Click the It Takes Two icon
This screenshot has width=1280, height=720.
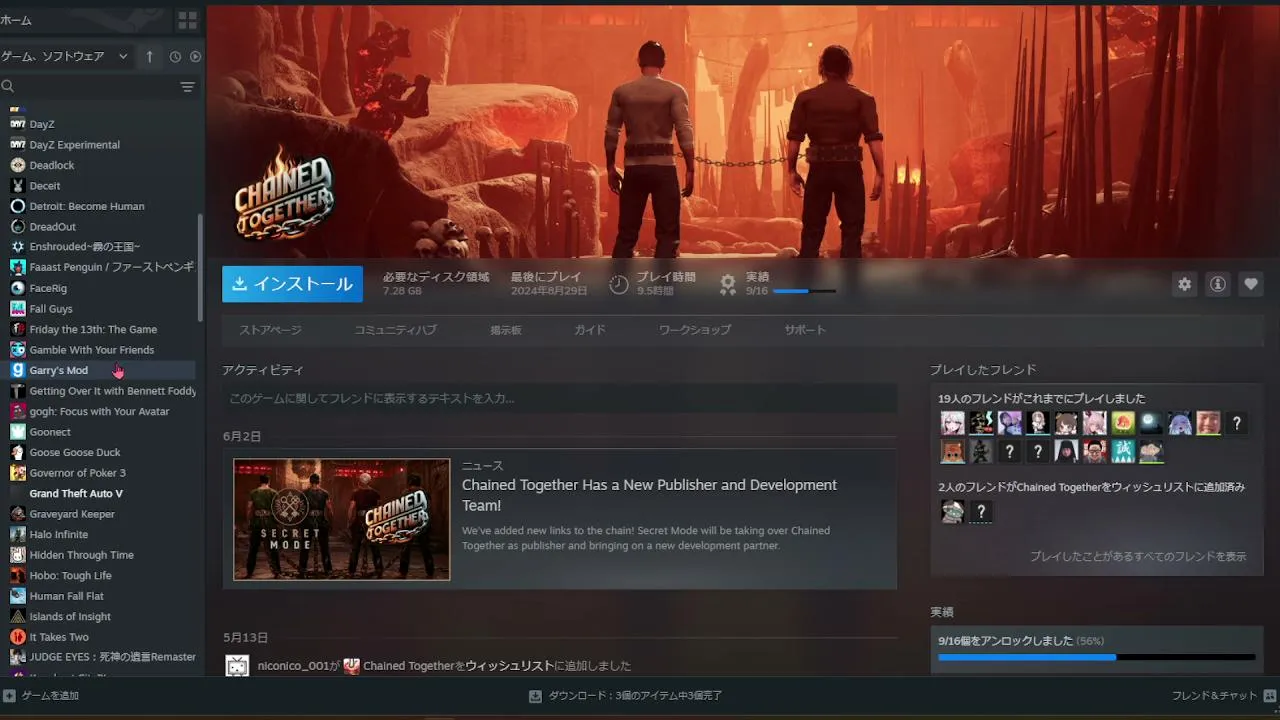(x=17, y=637)
